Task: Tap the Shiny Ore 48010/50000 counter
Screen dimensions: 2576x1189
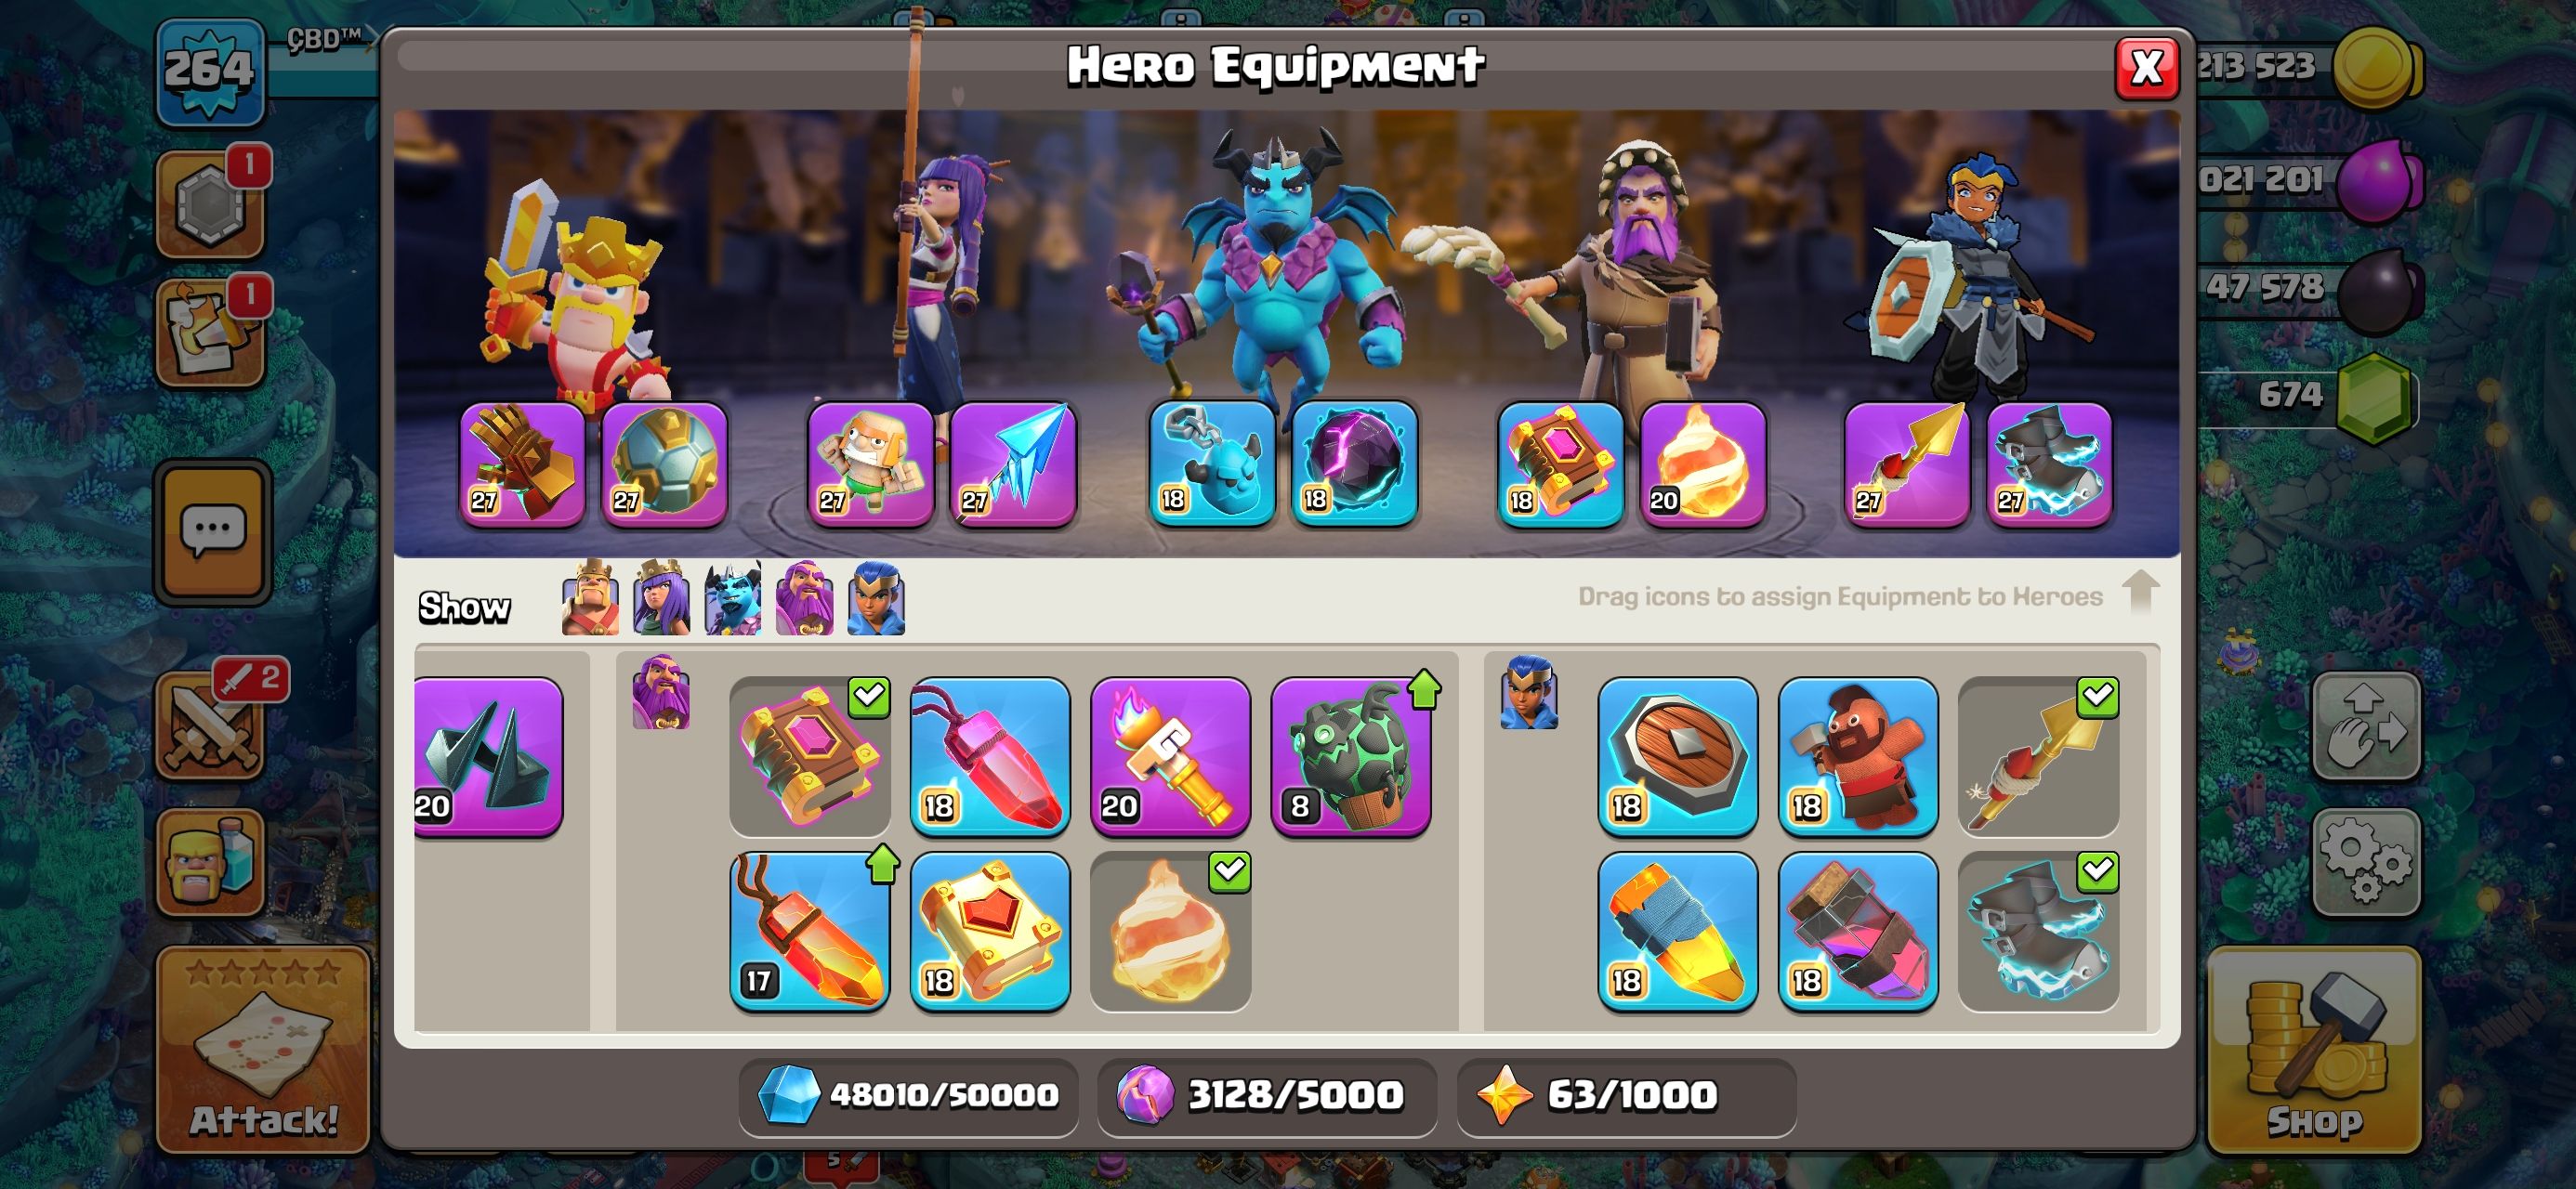Action: tap(908, 1096)
